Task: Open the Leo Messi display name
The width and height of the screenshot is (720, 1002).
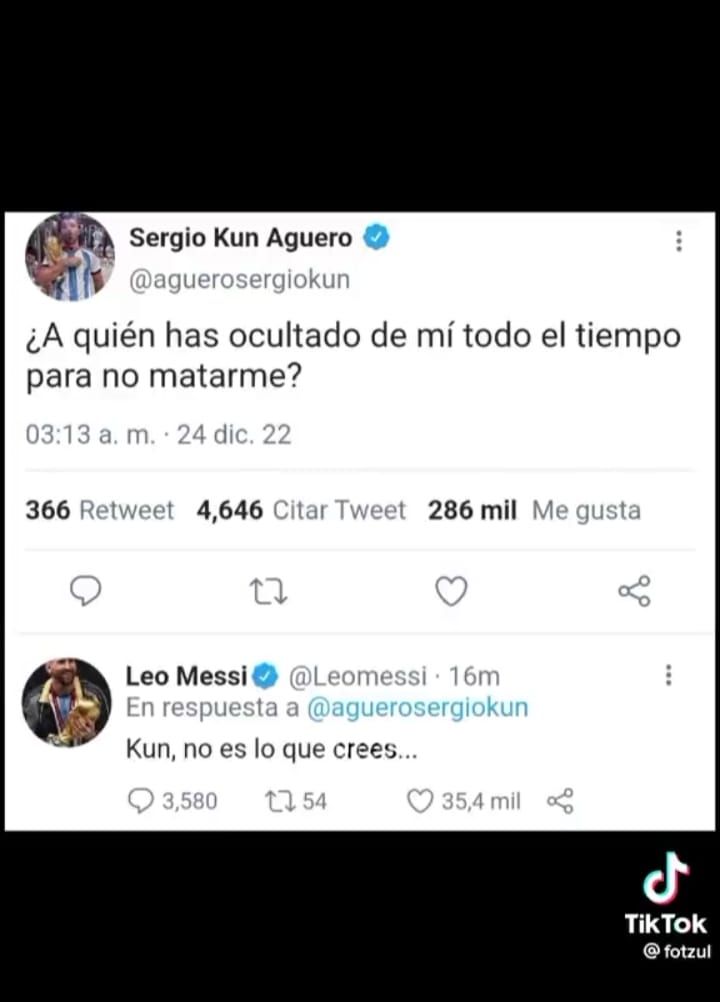Action: tap(186, 676)
